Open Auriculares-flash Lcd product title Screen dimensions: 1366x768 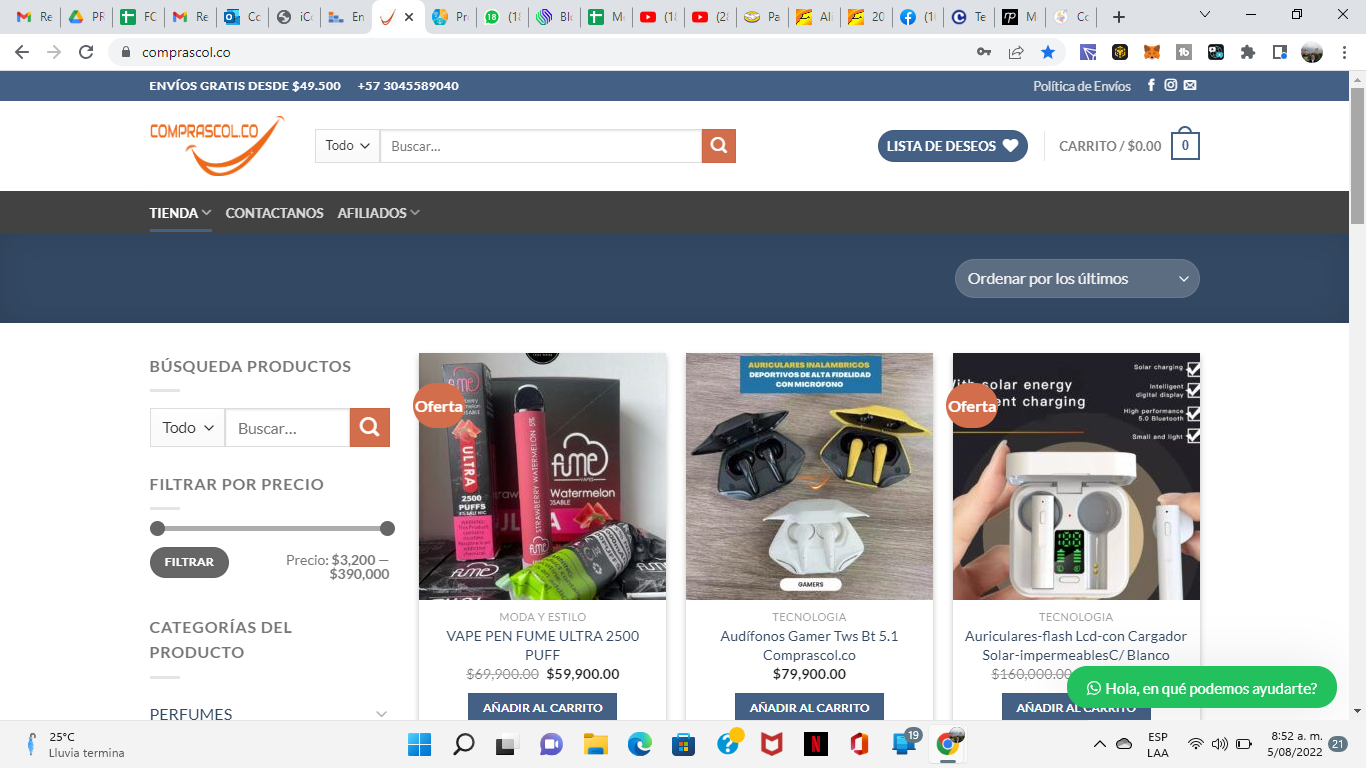1076,645
